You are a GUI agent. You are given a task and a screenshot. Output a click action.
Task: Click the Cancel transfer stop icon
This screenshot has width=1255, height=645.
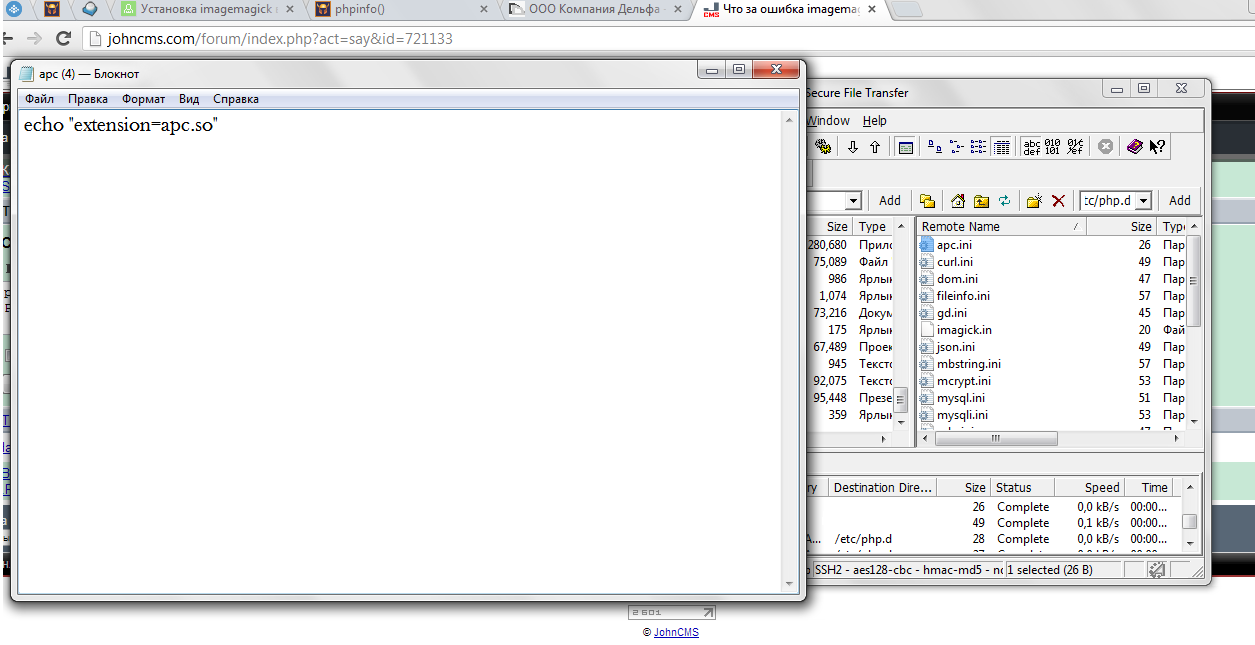(x=1105, y=147)
